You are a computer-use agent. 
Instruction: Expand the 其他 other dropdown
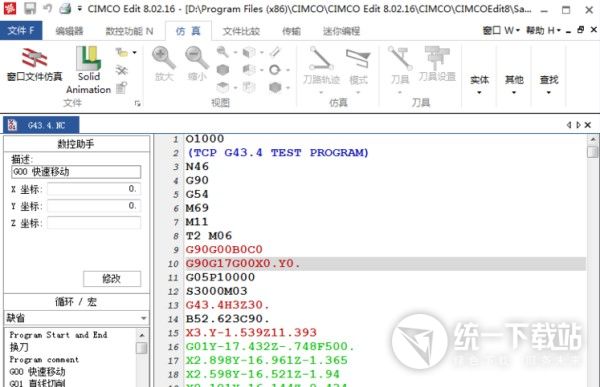(x=514, y=85)
